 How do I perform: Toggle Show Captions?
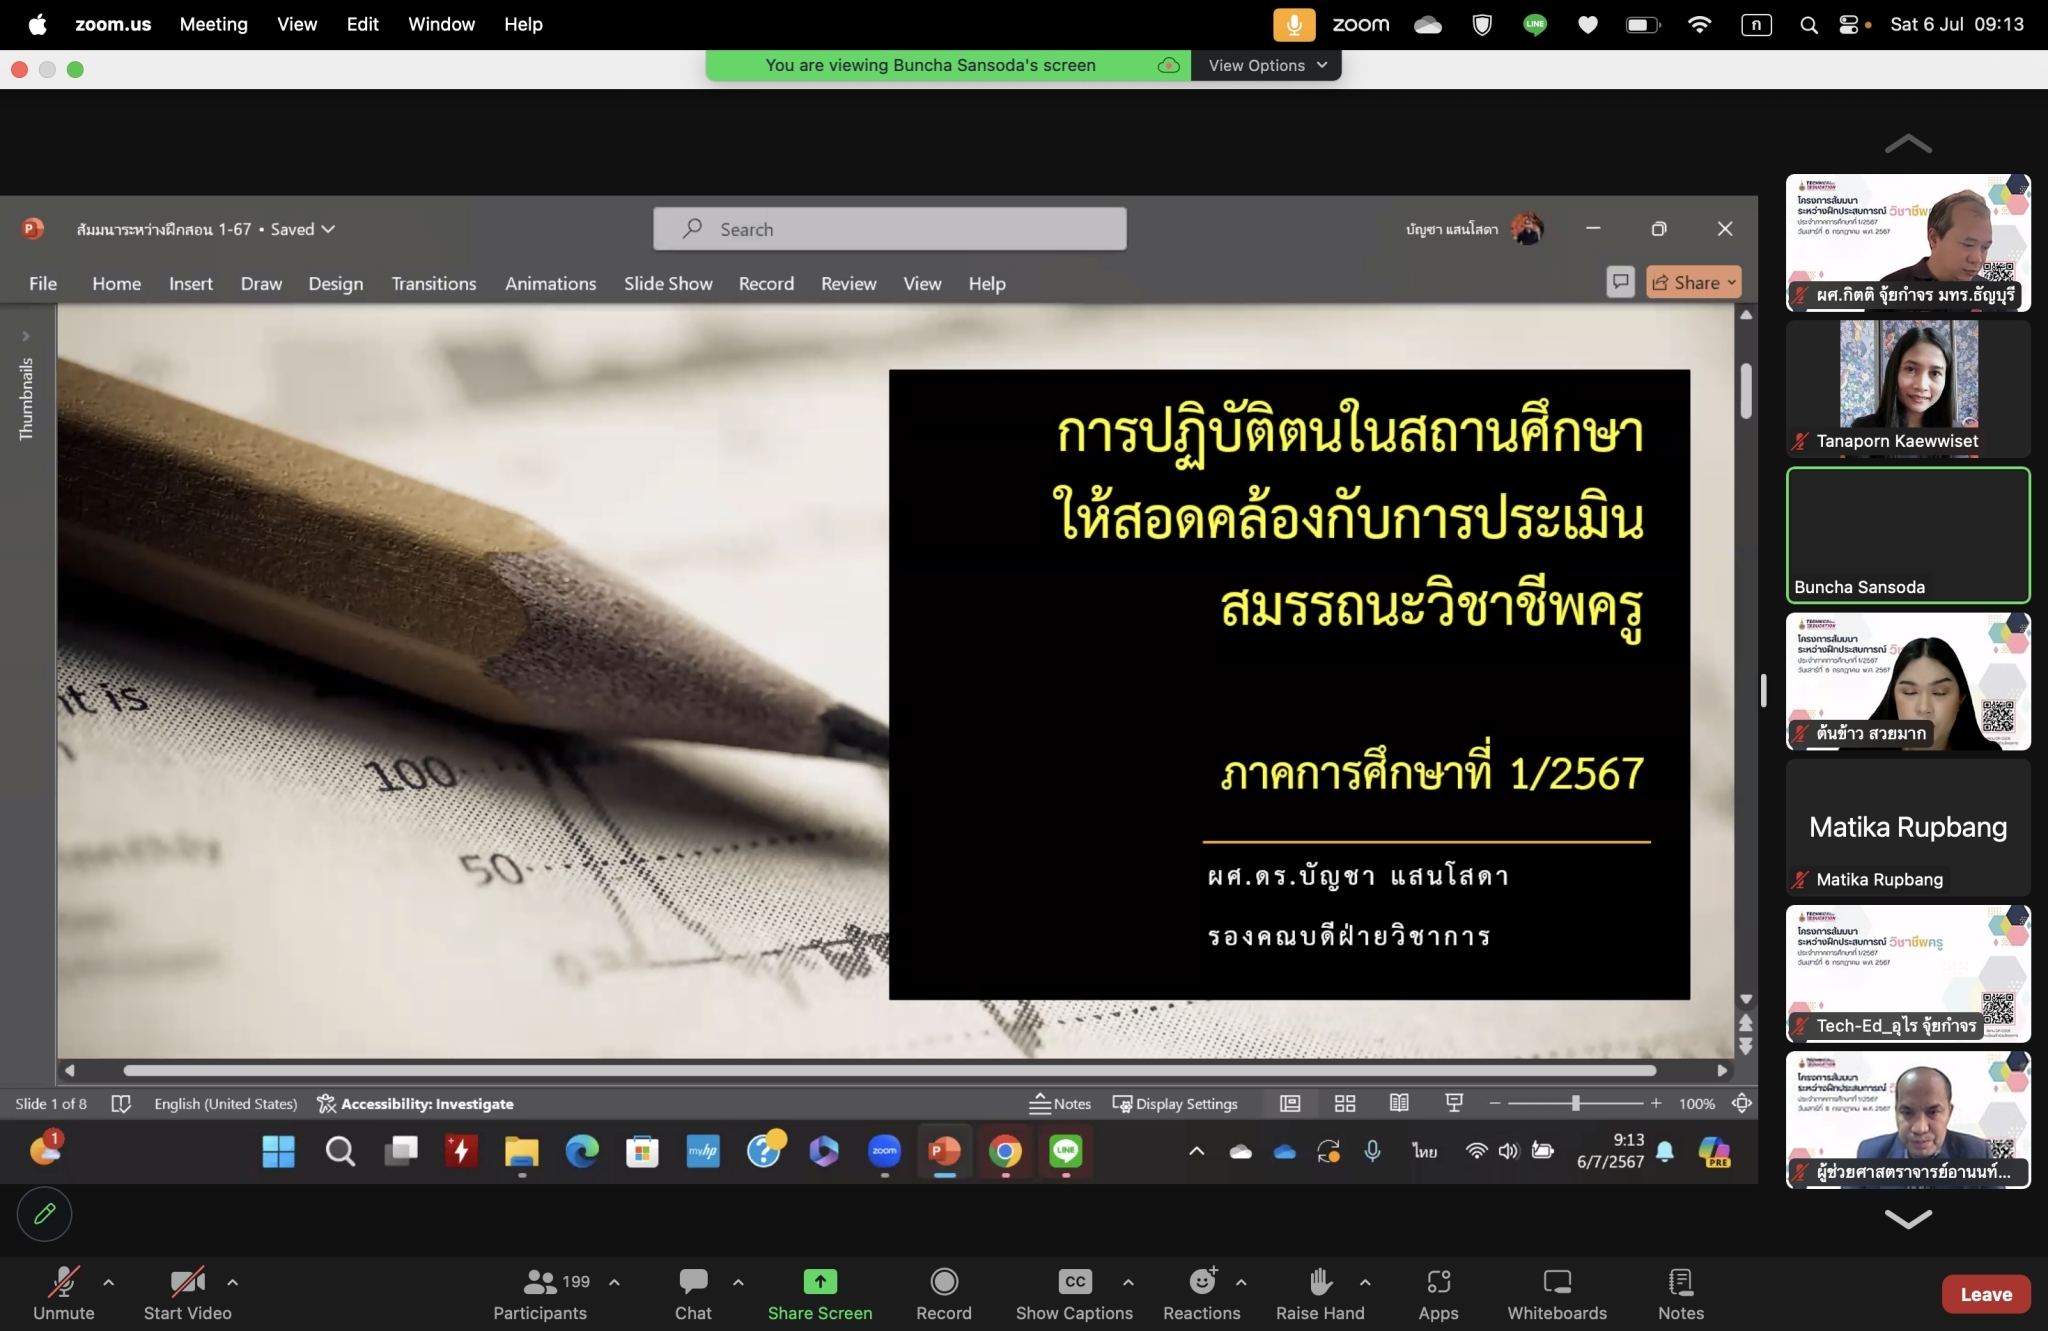coord(1074,1294)
